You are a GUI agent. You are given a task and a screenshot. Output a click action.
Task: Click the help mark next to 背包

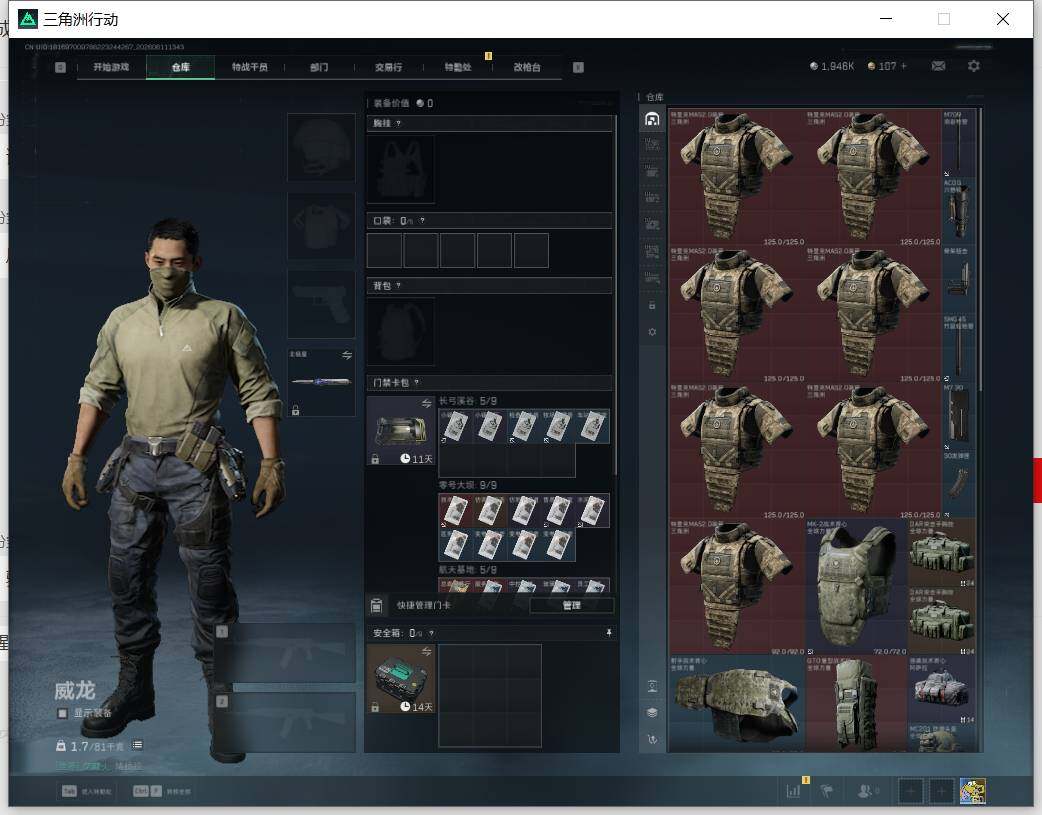[398, 286]
